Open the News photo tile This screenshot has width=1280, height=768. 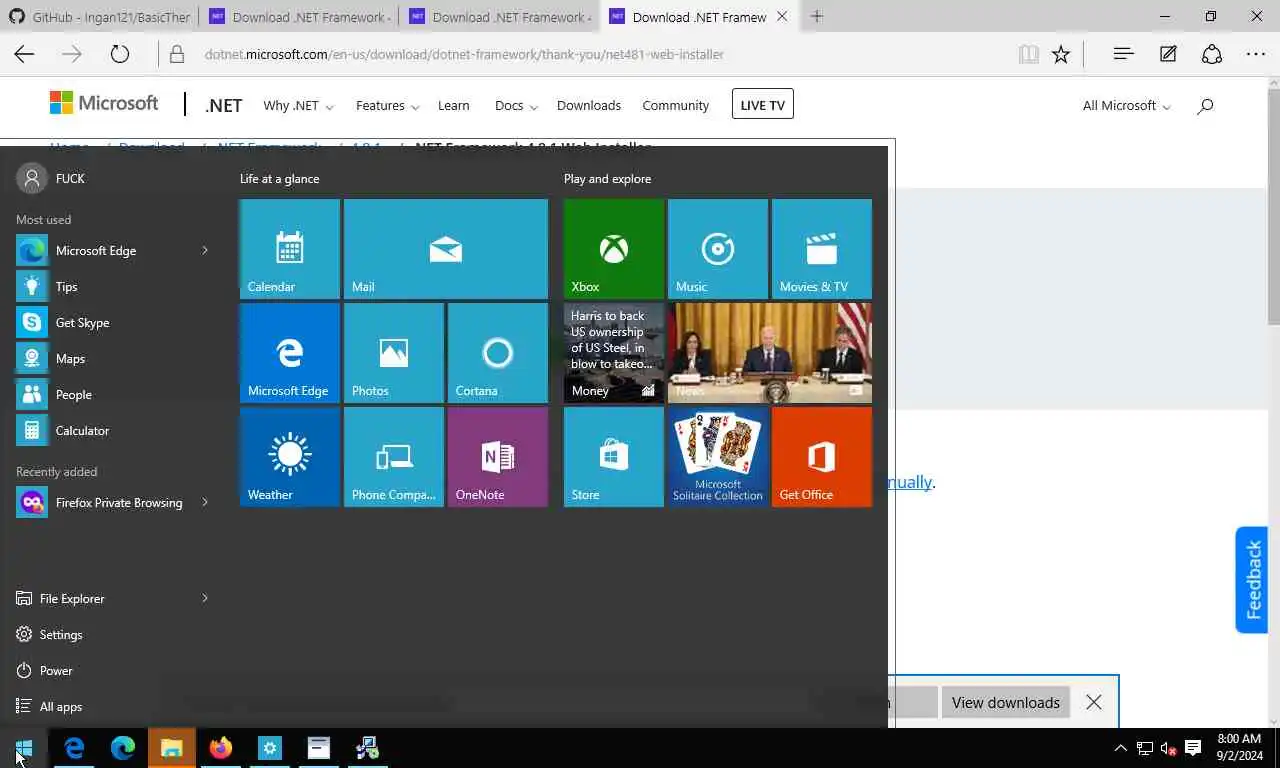(770, 353)
